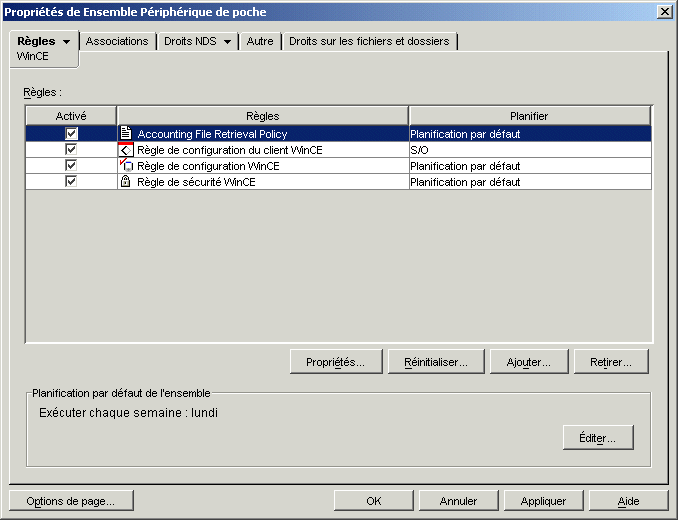Toggle the Règle de sécurité WinCE checkbox

(71, 182)
